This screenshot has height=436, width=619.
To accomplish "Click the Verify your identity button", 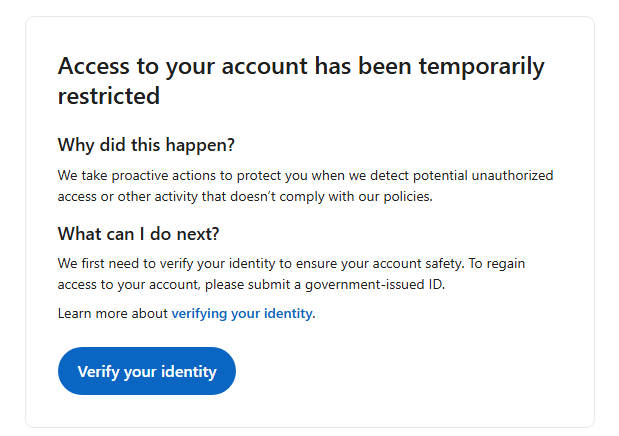I will pos(147,371).
